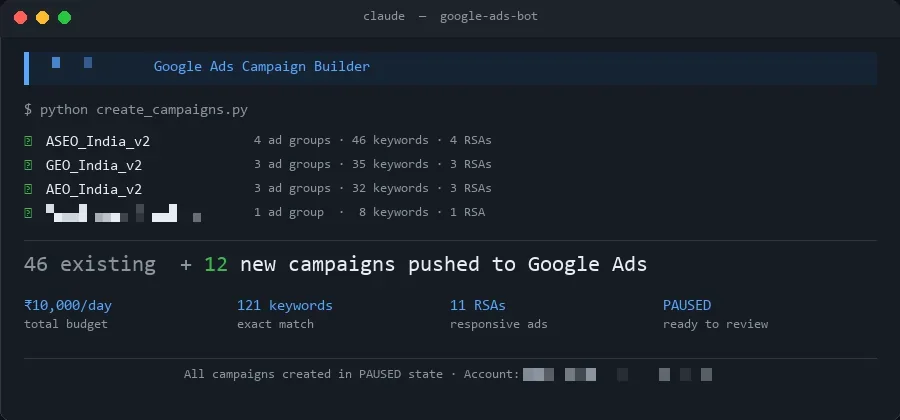Click the 'total budget' label

click(x=65, y=324)
